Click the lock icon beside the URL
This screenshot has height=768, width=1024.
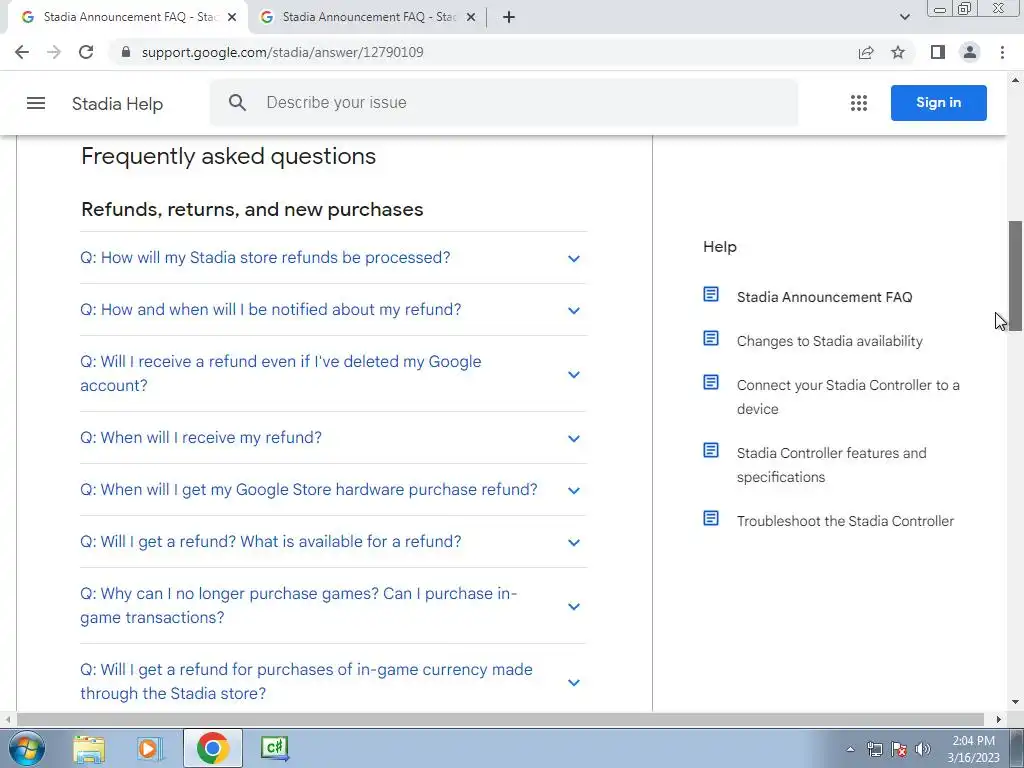point(125,52)
